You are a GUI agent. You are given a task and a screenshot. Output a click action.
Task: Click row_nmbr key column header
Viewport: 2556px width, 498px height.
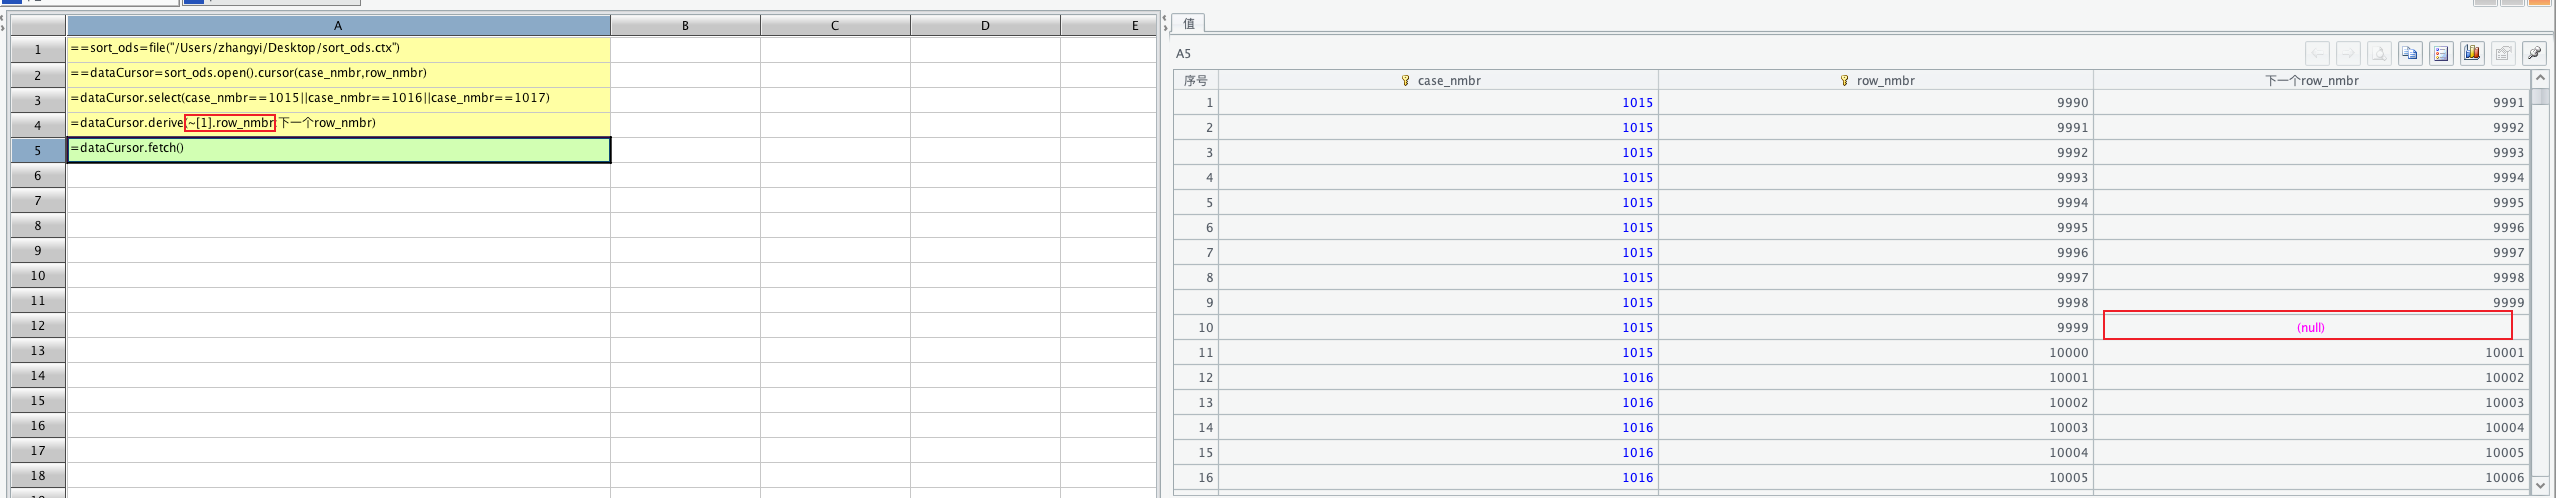pos(1876,80)
